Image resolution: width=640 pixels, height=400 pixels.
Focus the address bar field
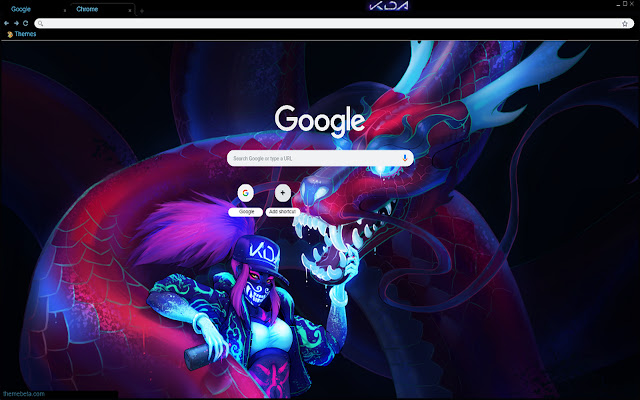pos(334,24)
